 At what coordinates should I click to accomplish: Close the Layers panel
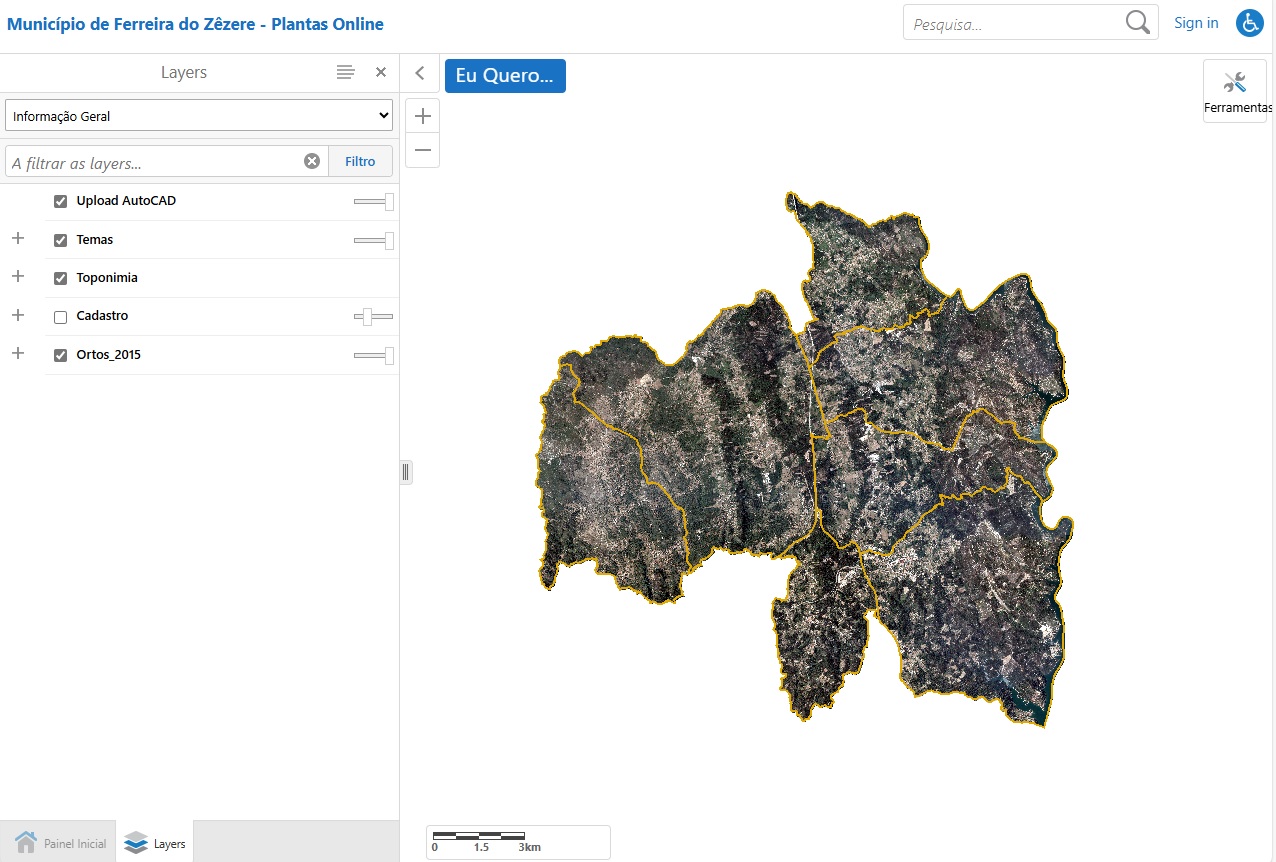click(x=381, y=72)
